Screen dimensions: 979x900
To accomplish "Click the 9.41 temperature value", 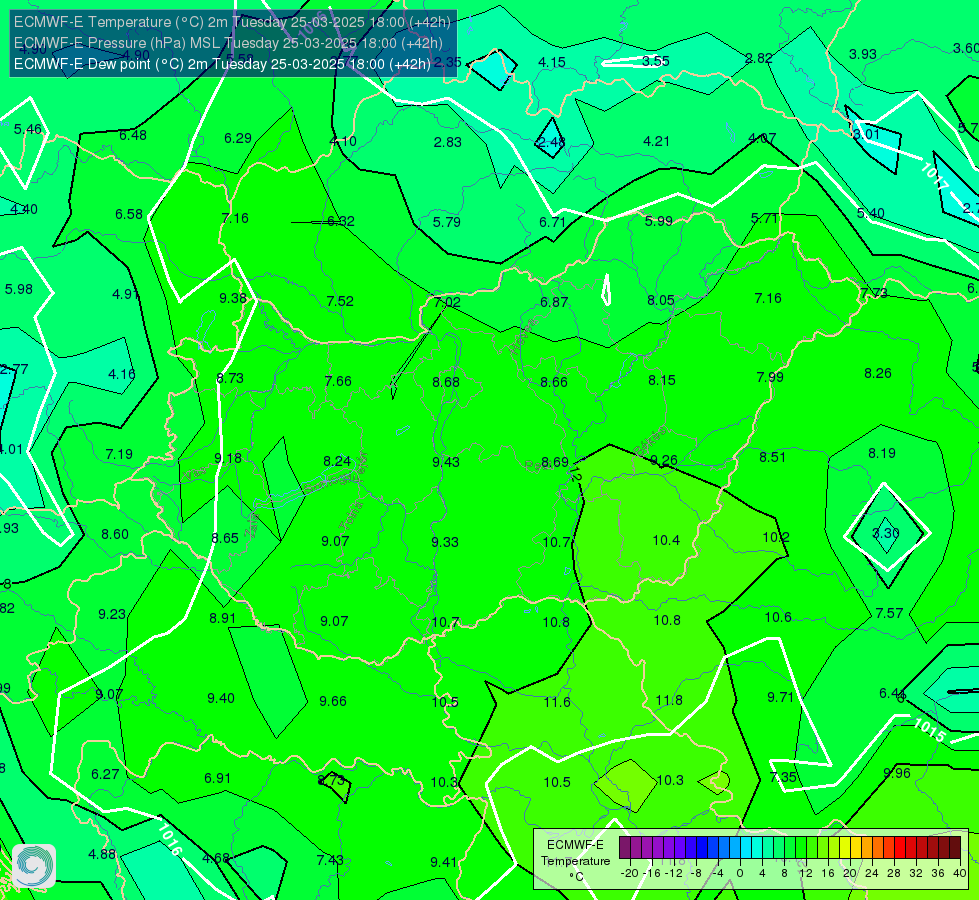I will click(x=443, y=862).
